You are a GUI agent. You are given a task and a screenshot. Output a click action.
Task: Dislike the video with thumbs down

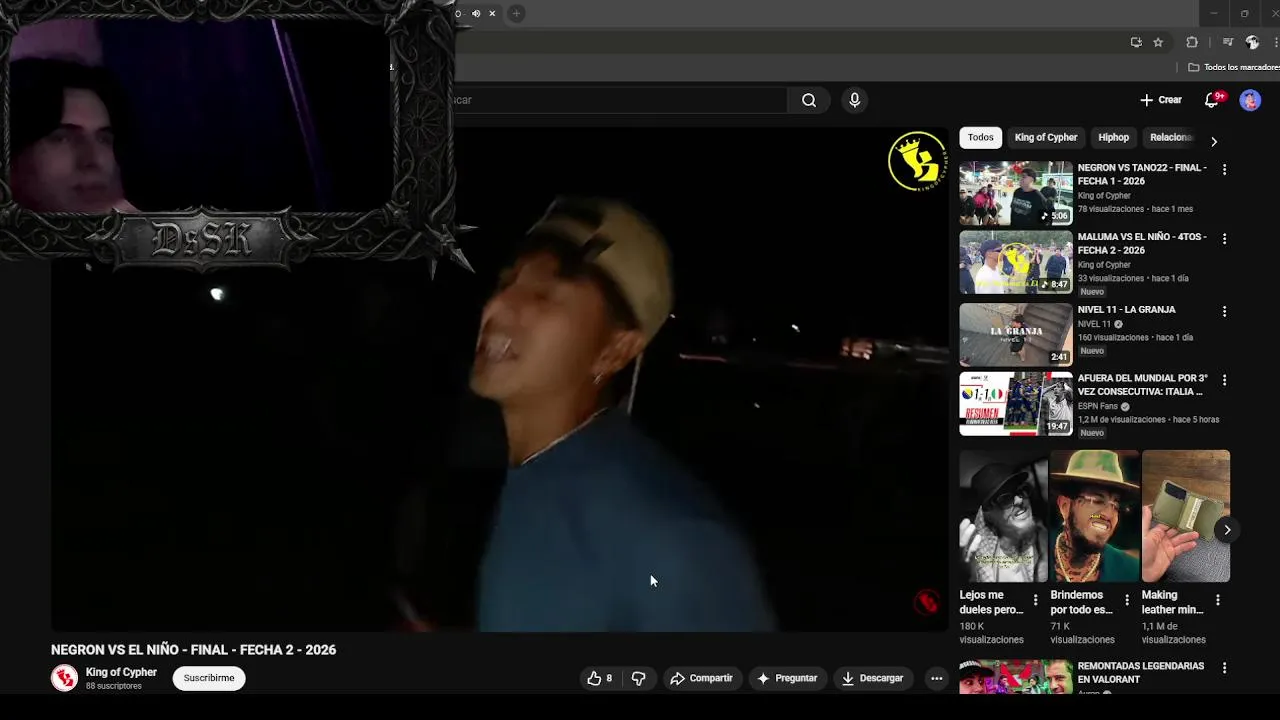[638, 678]
